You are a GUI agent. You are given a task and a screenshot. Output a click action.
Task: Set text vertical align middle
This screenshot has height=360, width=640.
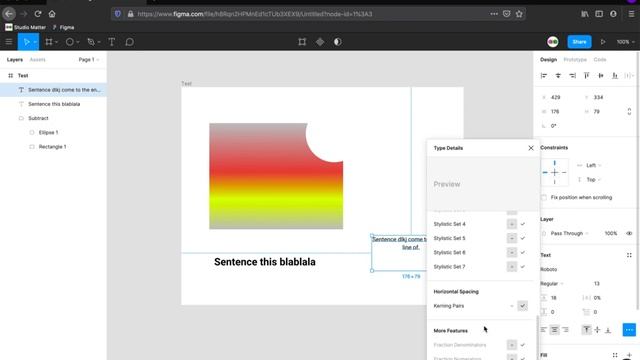click(x=597, y=330)
